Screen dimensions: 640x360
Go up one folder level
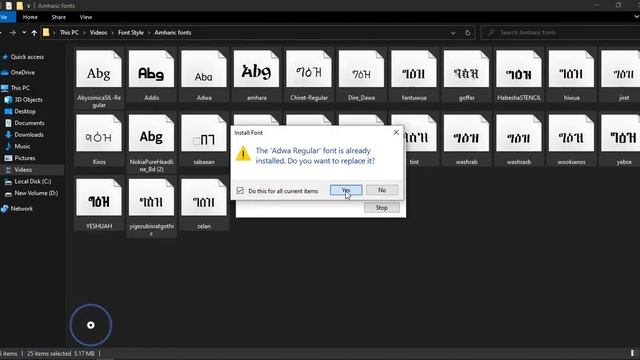coord(34,33)
